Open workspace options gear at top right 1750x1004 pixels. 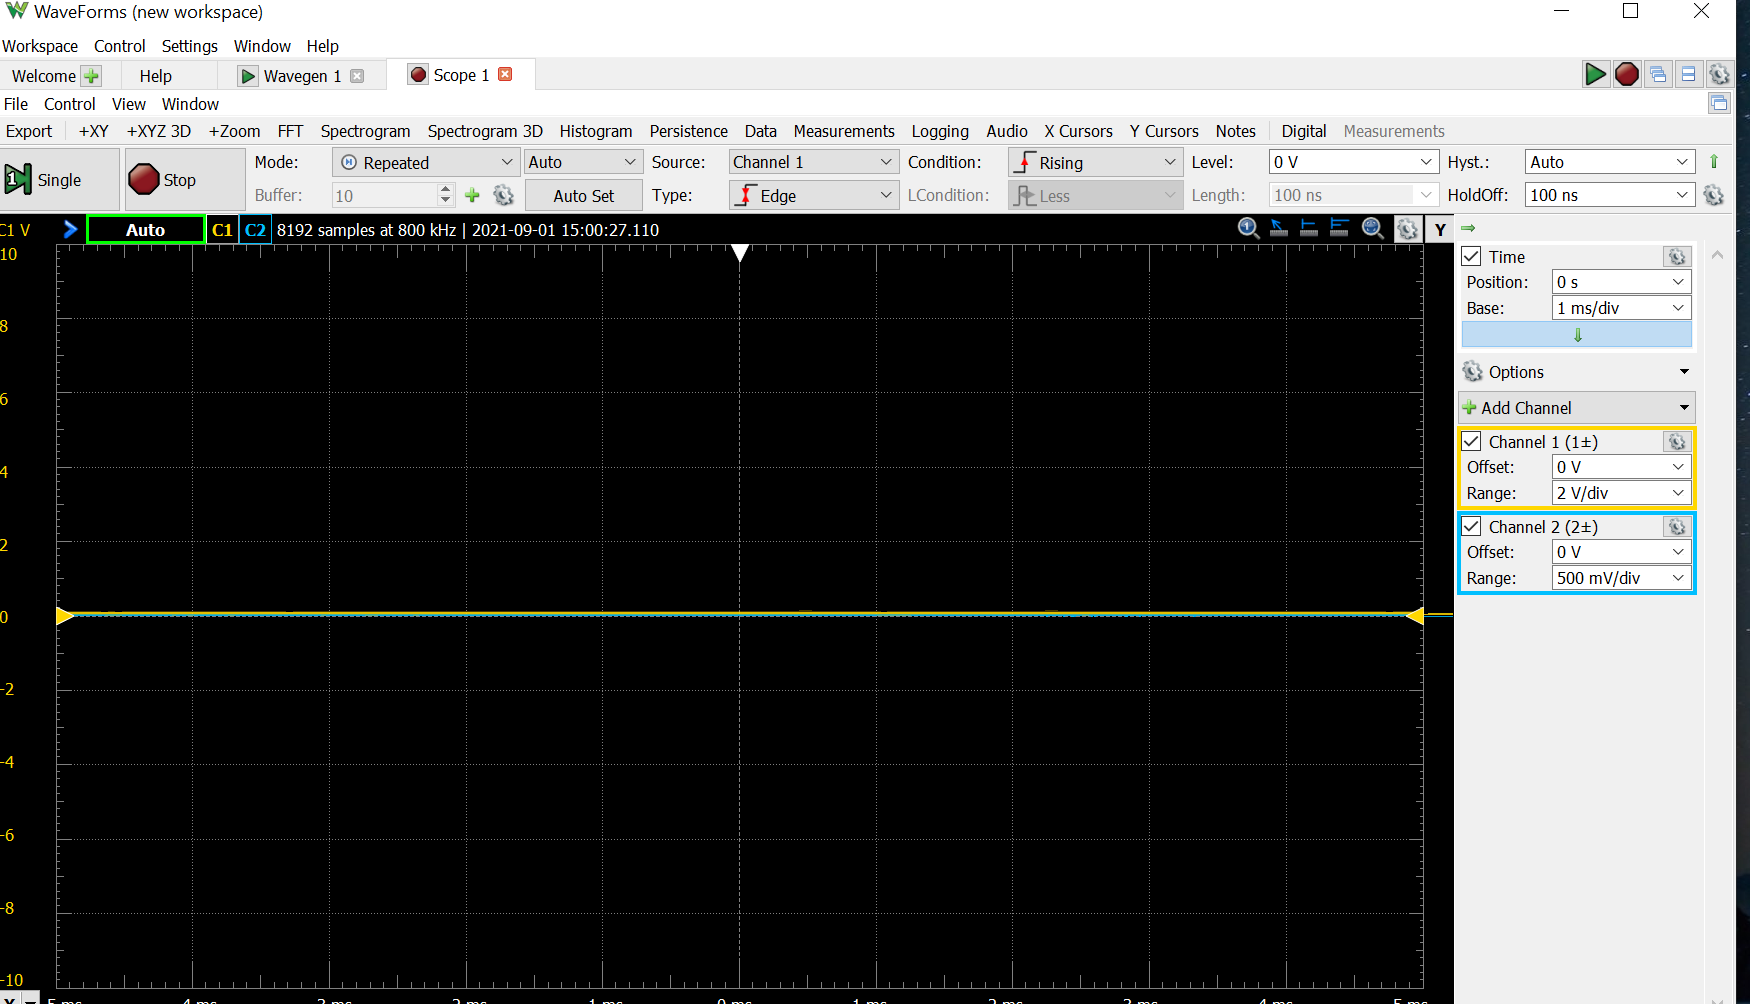(x=1719, y=74)
